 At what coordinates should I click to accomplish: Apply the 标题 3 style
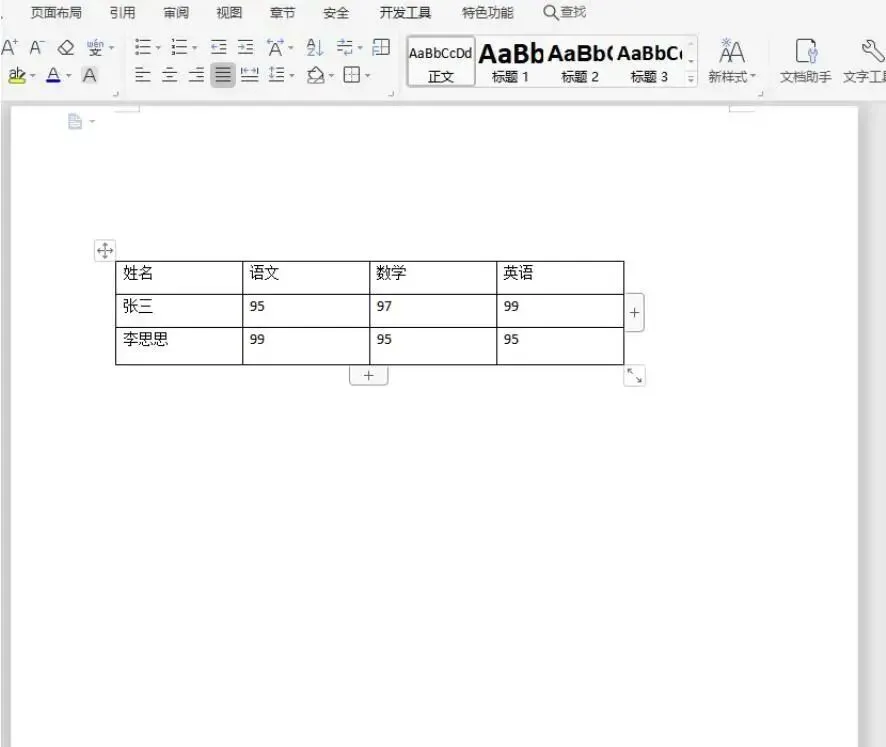649,61
